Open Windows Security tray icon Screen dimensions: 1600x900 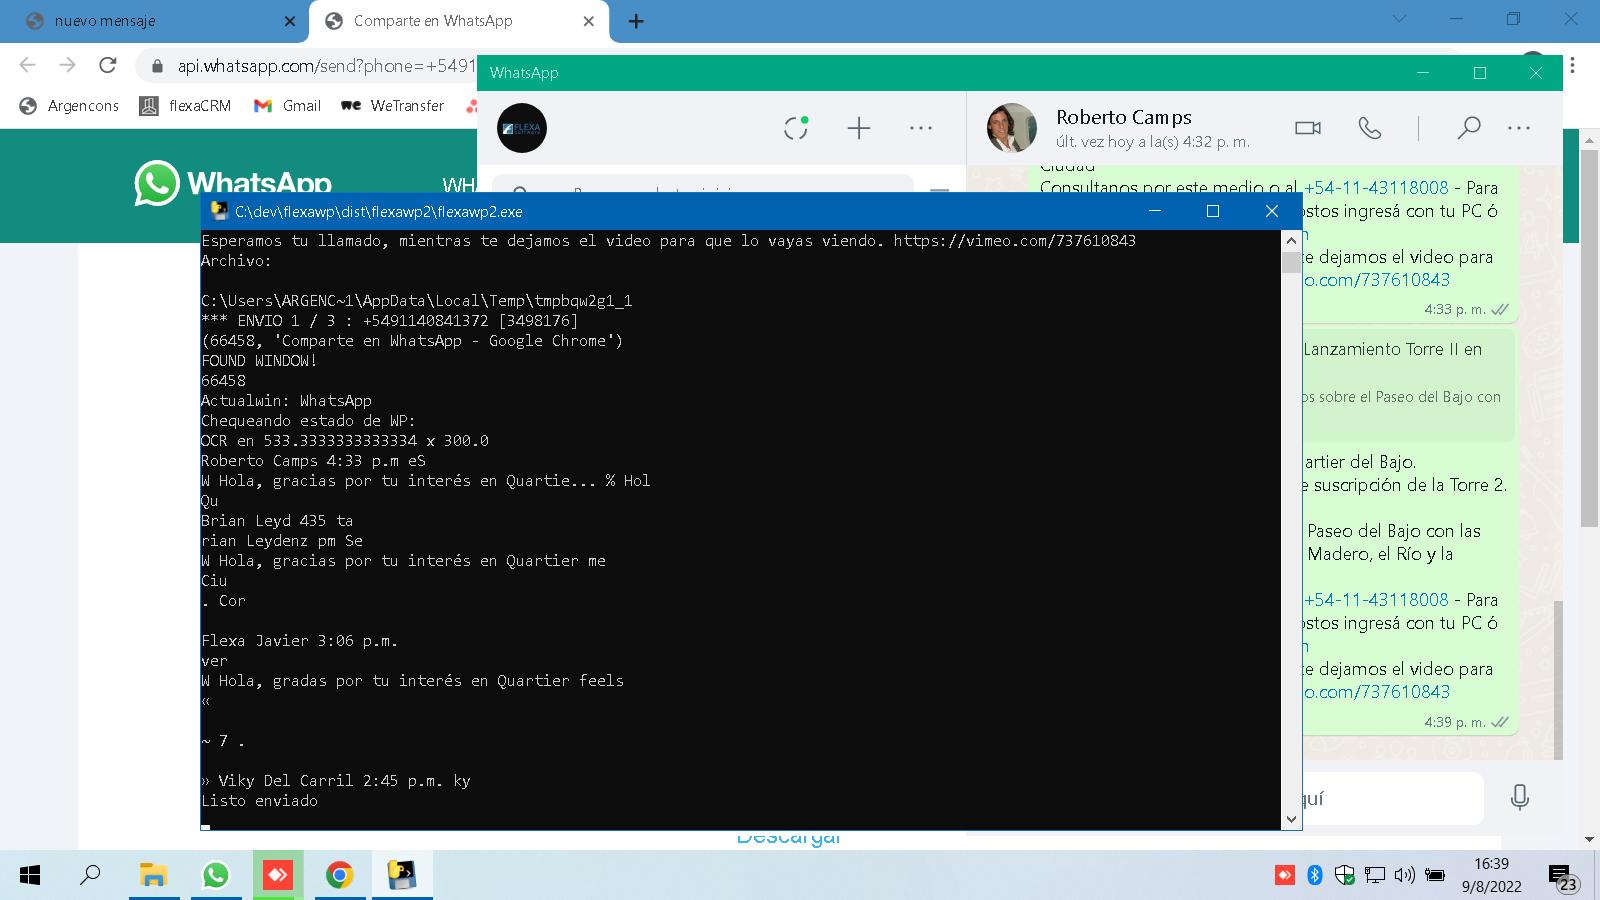1345,876
